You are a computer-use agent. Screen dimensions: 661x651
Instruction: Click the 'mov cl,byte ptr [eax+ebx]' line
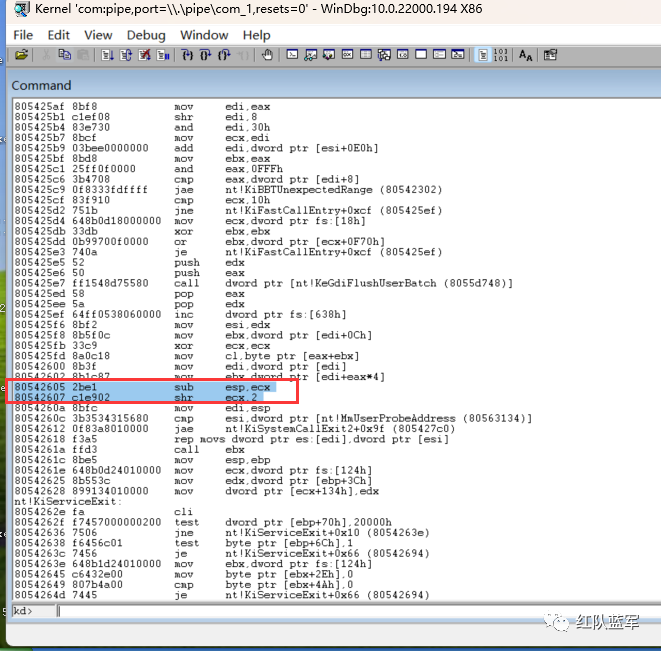tap(187, 356)
